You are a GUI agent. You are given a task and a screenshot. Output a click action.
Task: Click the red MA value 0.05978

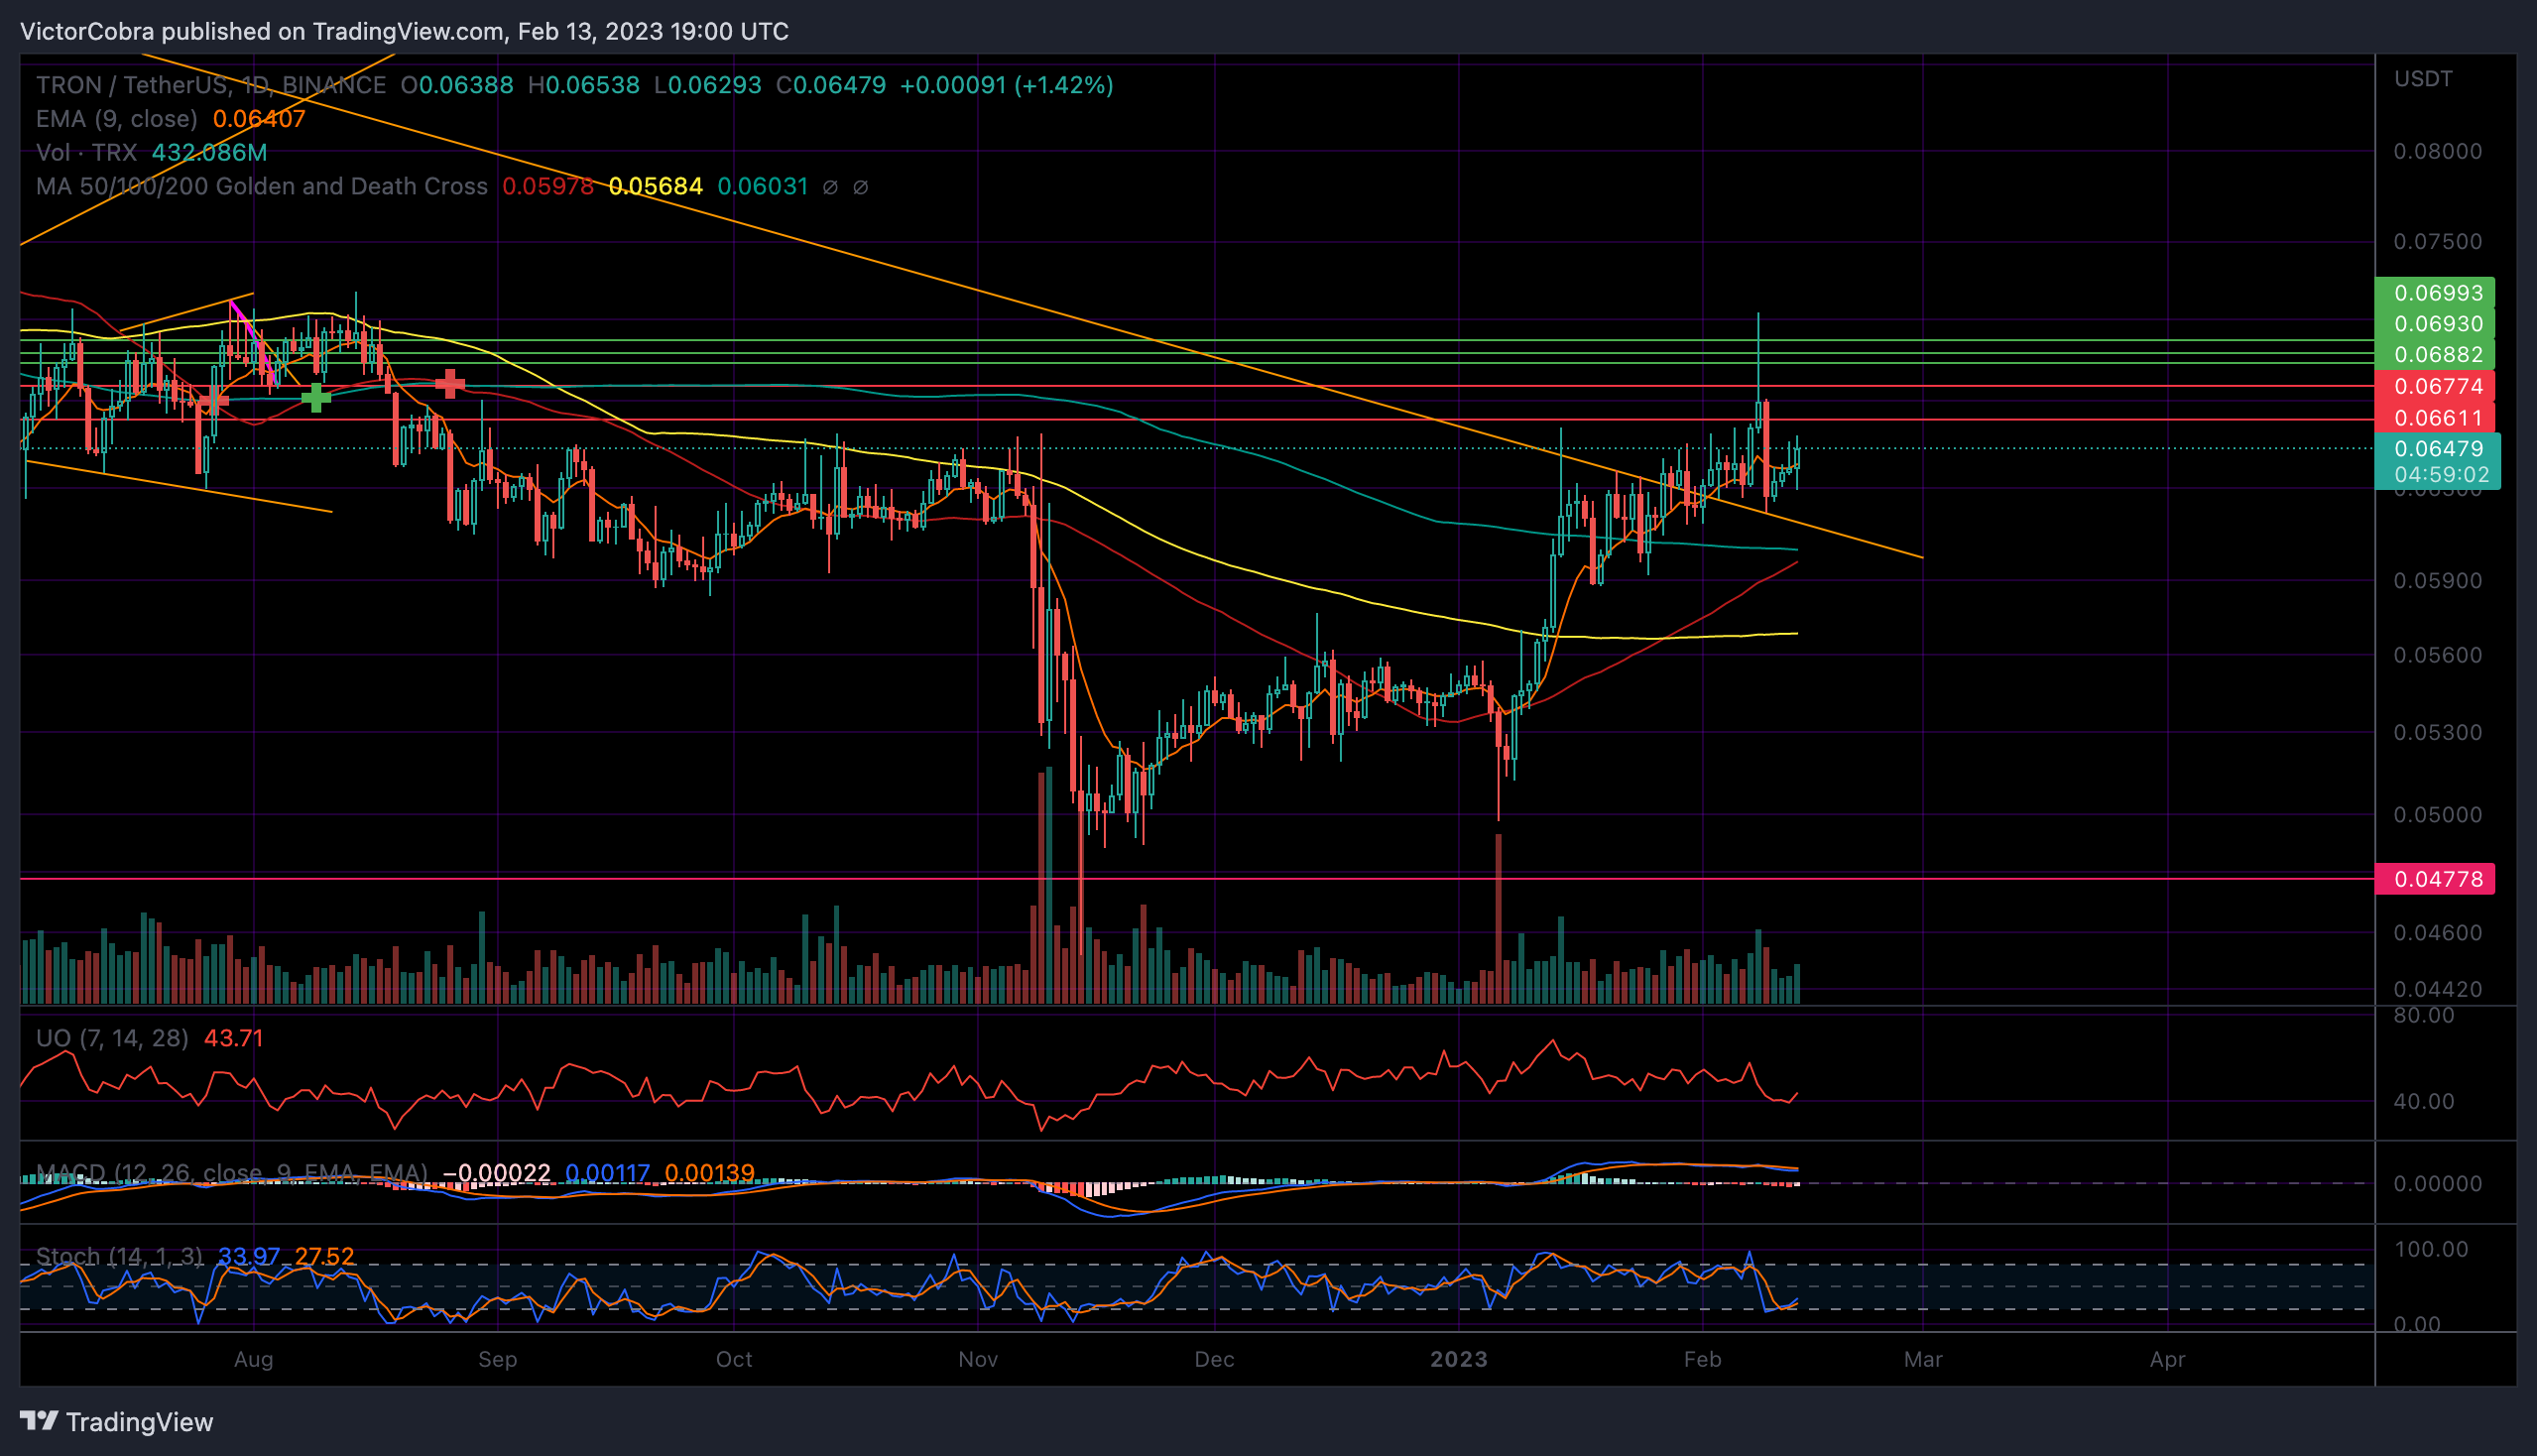(x=548, y=187)
